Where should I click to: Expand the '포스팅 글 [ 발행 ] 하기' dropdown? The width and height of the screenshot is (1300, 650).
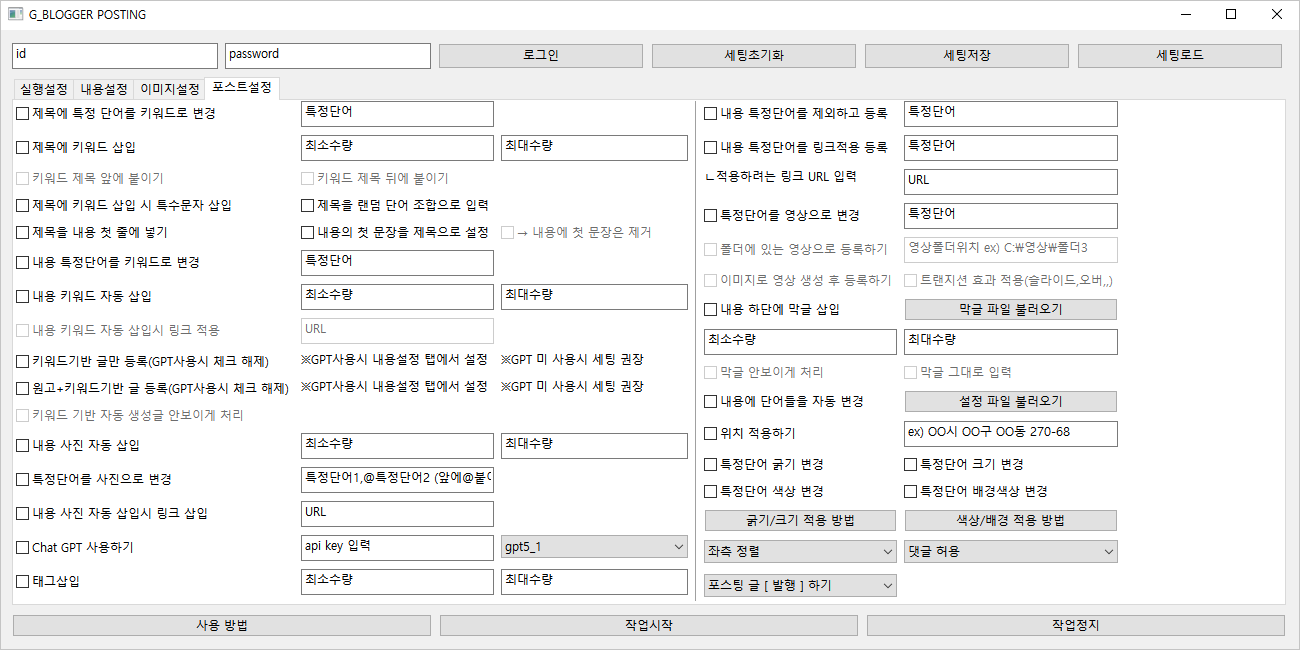tap(800, 586)
